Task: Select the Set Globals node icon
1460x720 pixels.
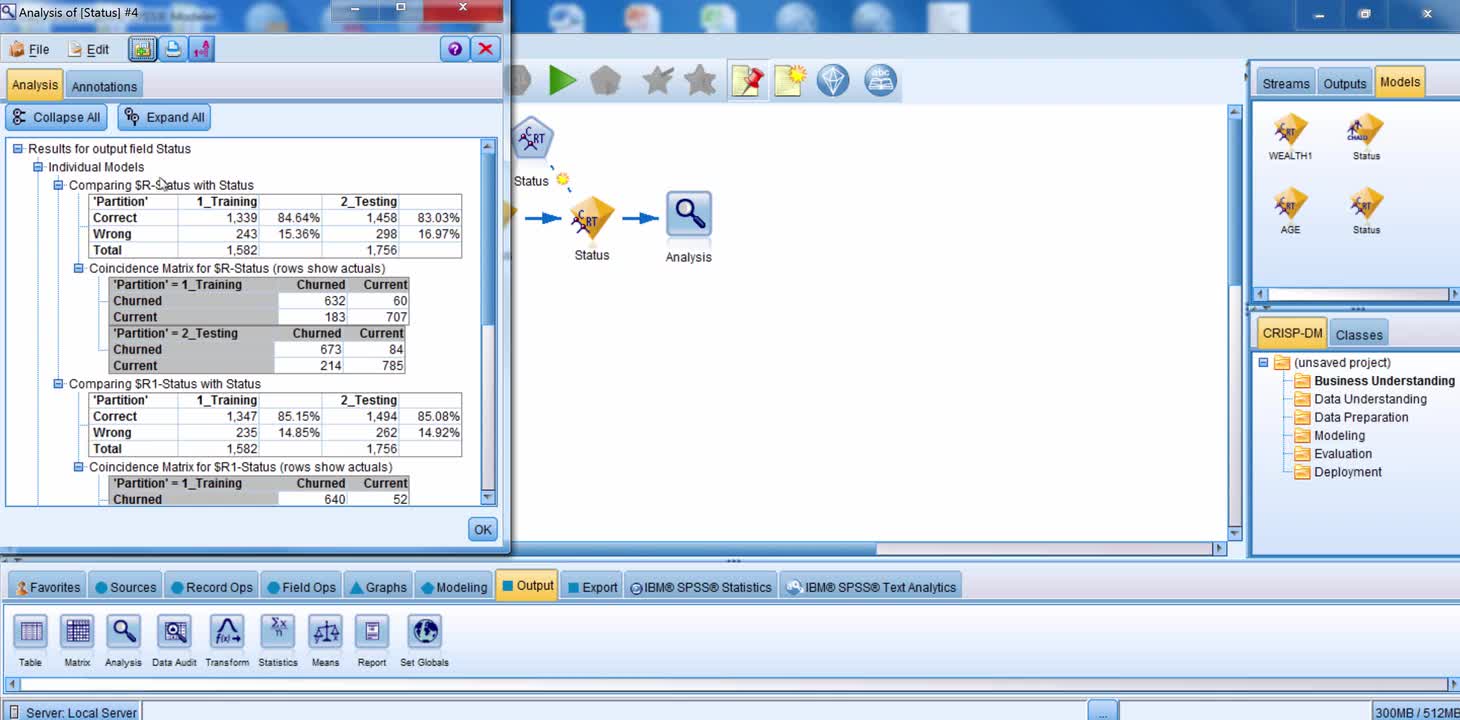Action: click(x=425, y=632)
